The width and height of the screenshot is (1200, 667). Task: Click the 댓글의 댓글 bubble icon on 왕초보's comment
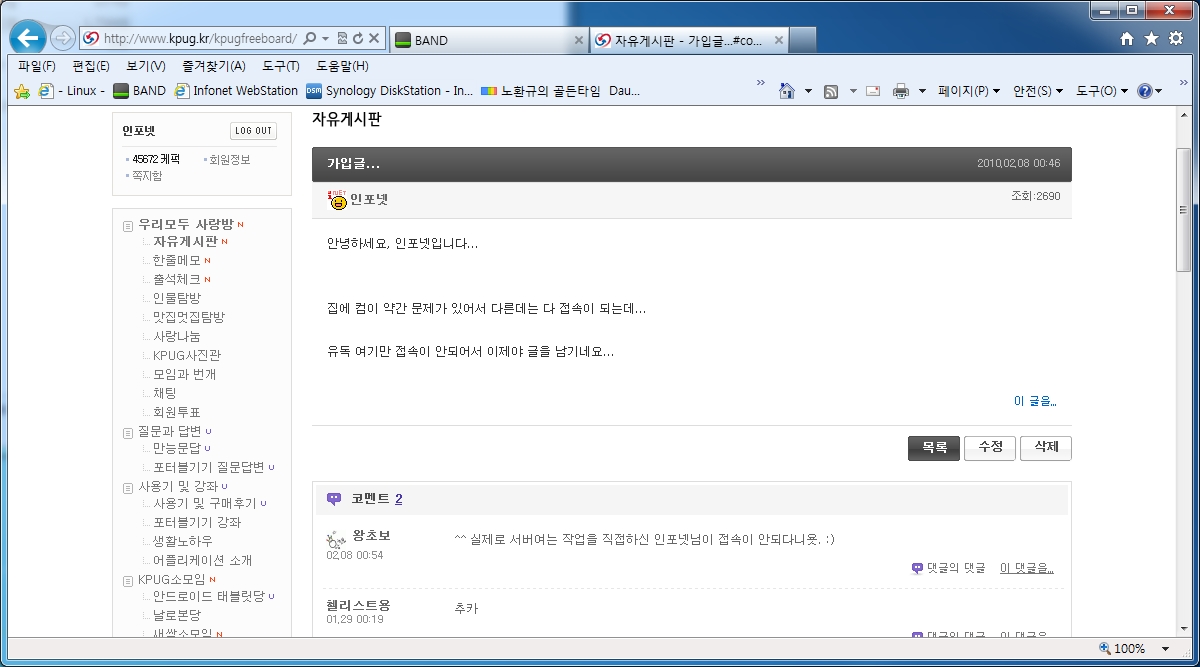pyautogui.click(x=917, y=568)
